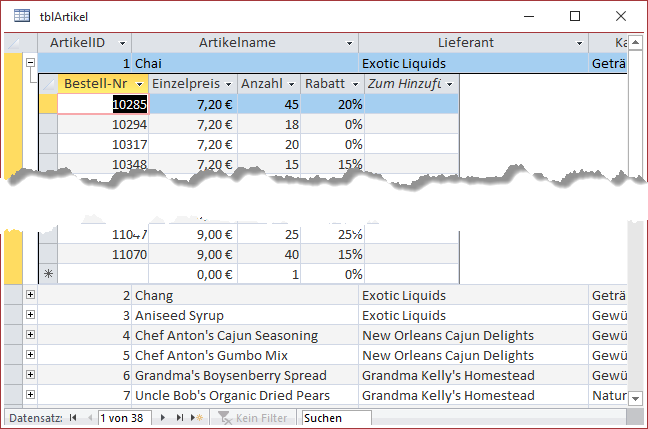
Task: Click the tblArtikel table icon in title bar
Action: (21, 16)
